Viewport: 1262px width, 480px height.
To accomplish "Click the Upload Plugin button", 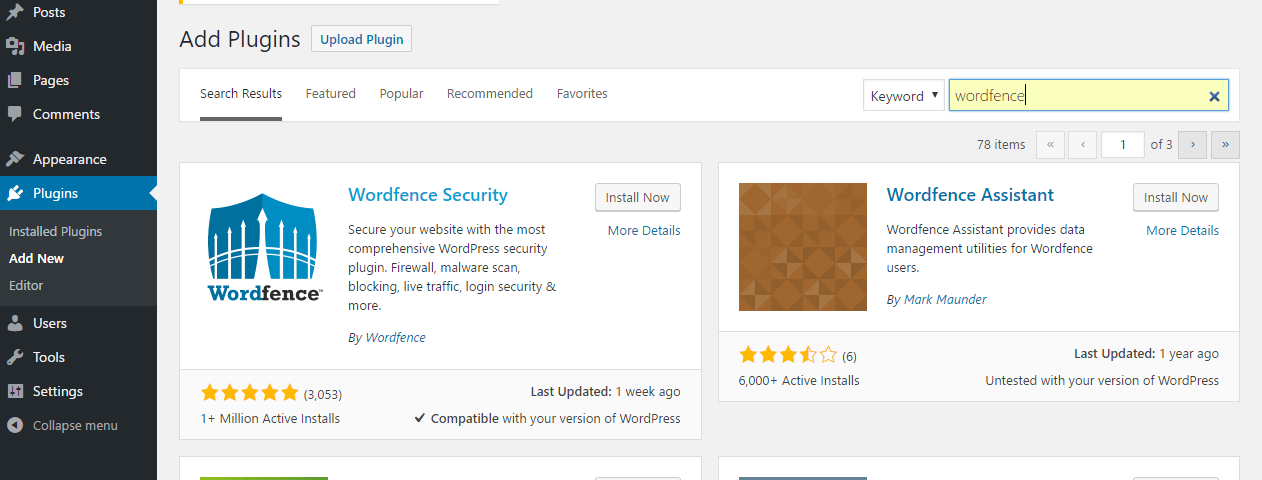I will pos(362,40).
